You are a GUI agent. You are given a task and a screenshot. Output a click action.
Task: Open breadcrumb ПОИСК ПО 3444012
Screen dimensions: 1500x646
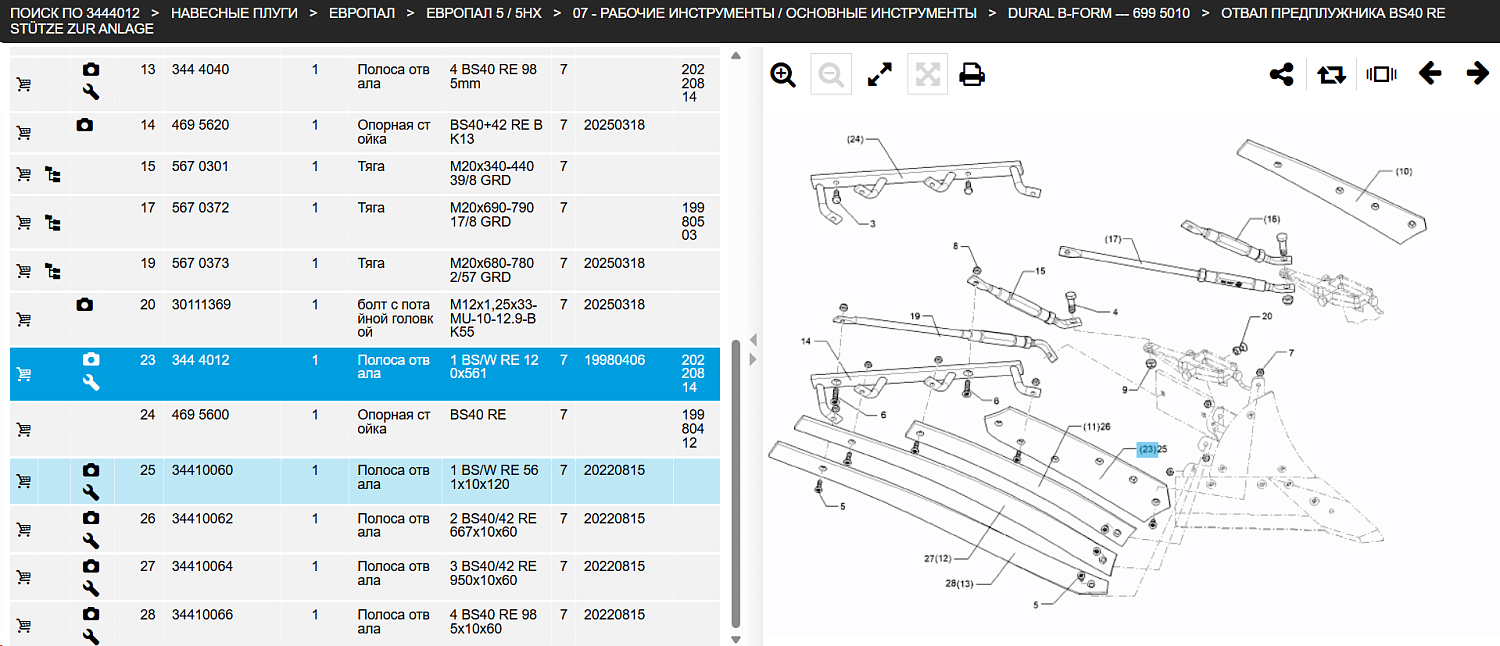coord(75,13)
